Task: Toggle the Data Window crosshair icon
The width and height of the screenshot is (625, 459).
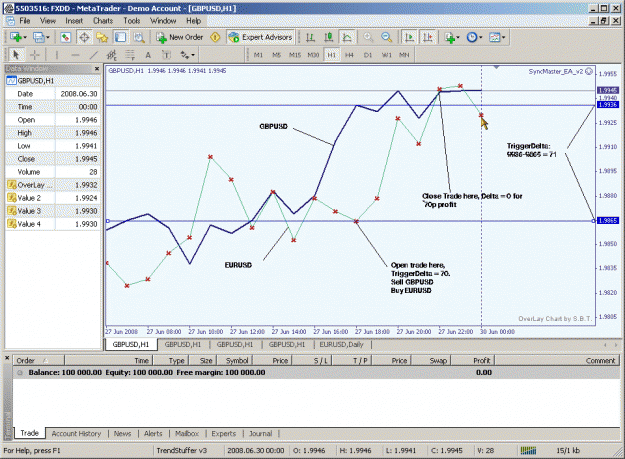Action: pyautogui.click(x=84, y=37)
